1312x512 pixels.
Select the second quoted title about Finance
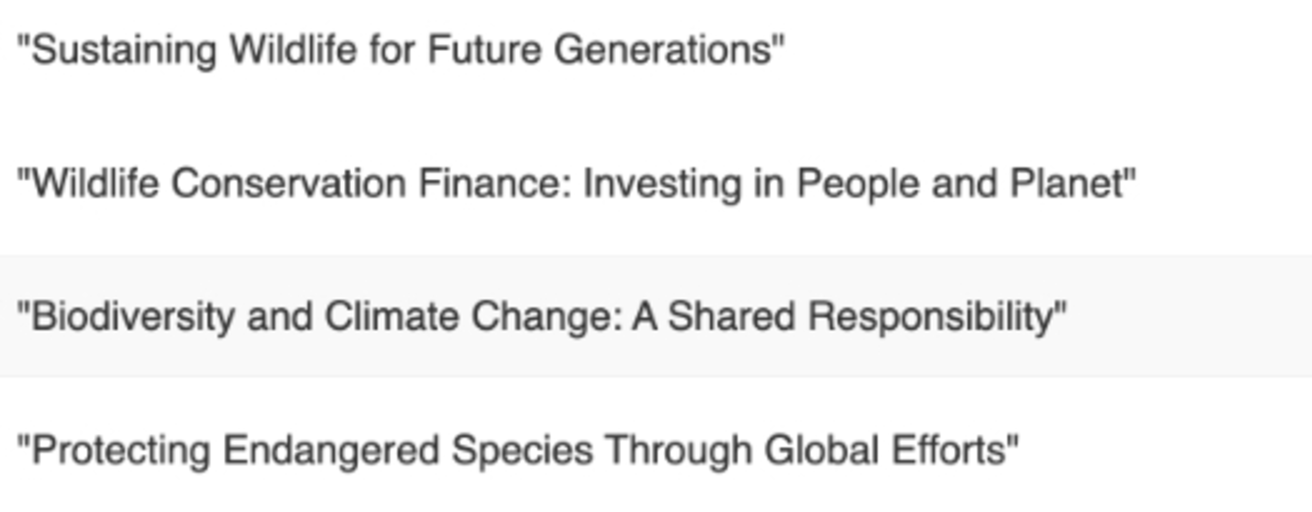656,184
